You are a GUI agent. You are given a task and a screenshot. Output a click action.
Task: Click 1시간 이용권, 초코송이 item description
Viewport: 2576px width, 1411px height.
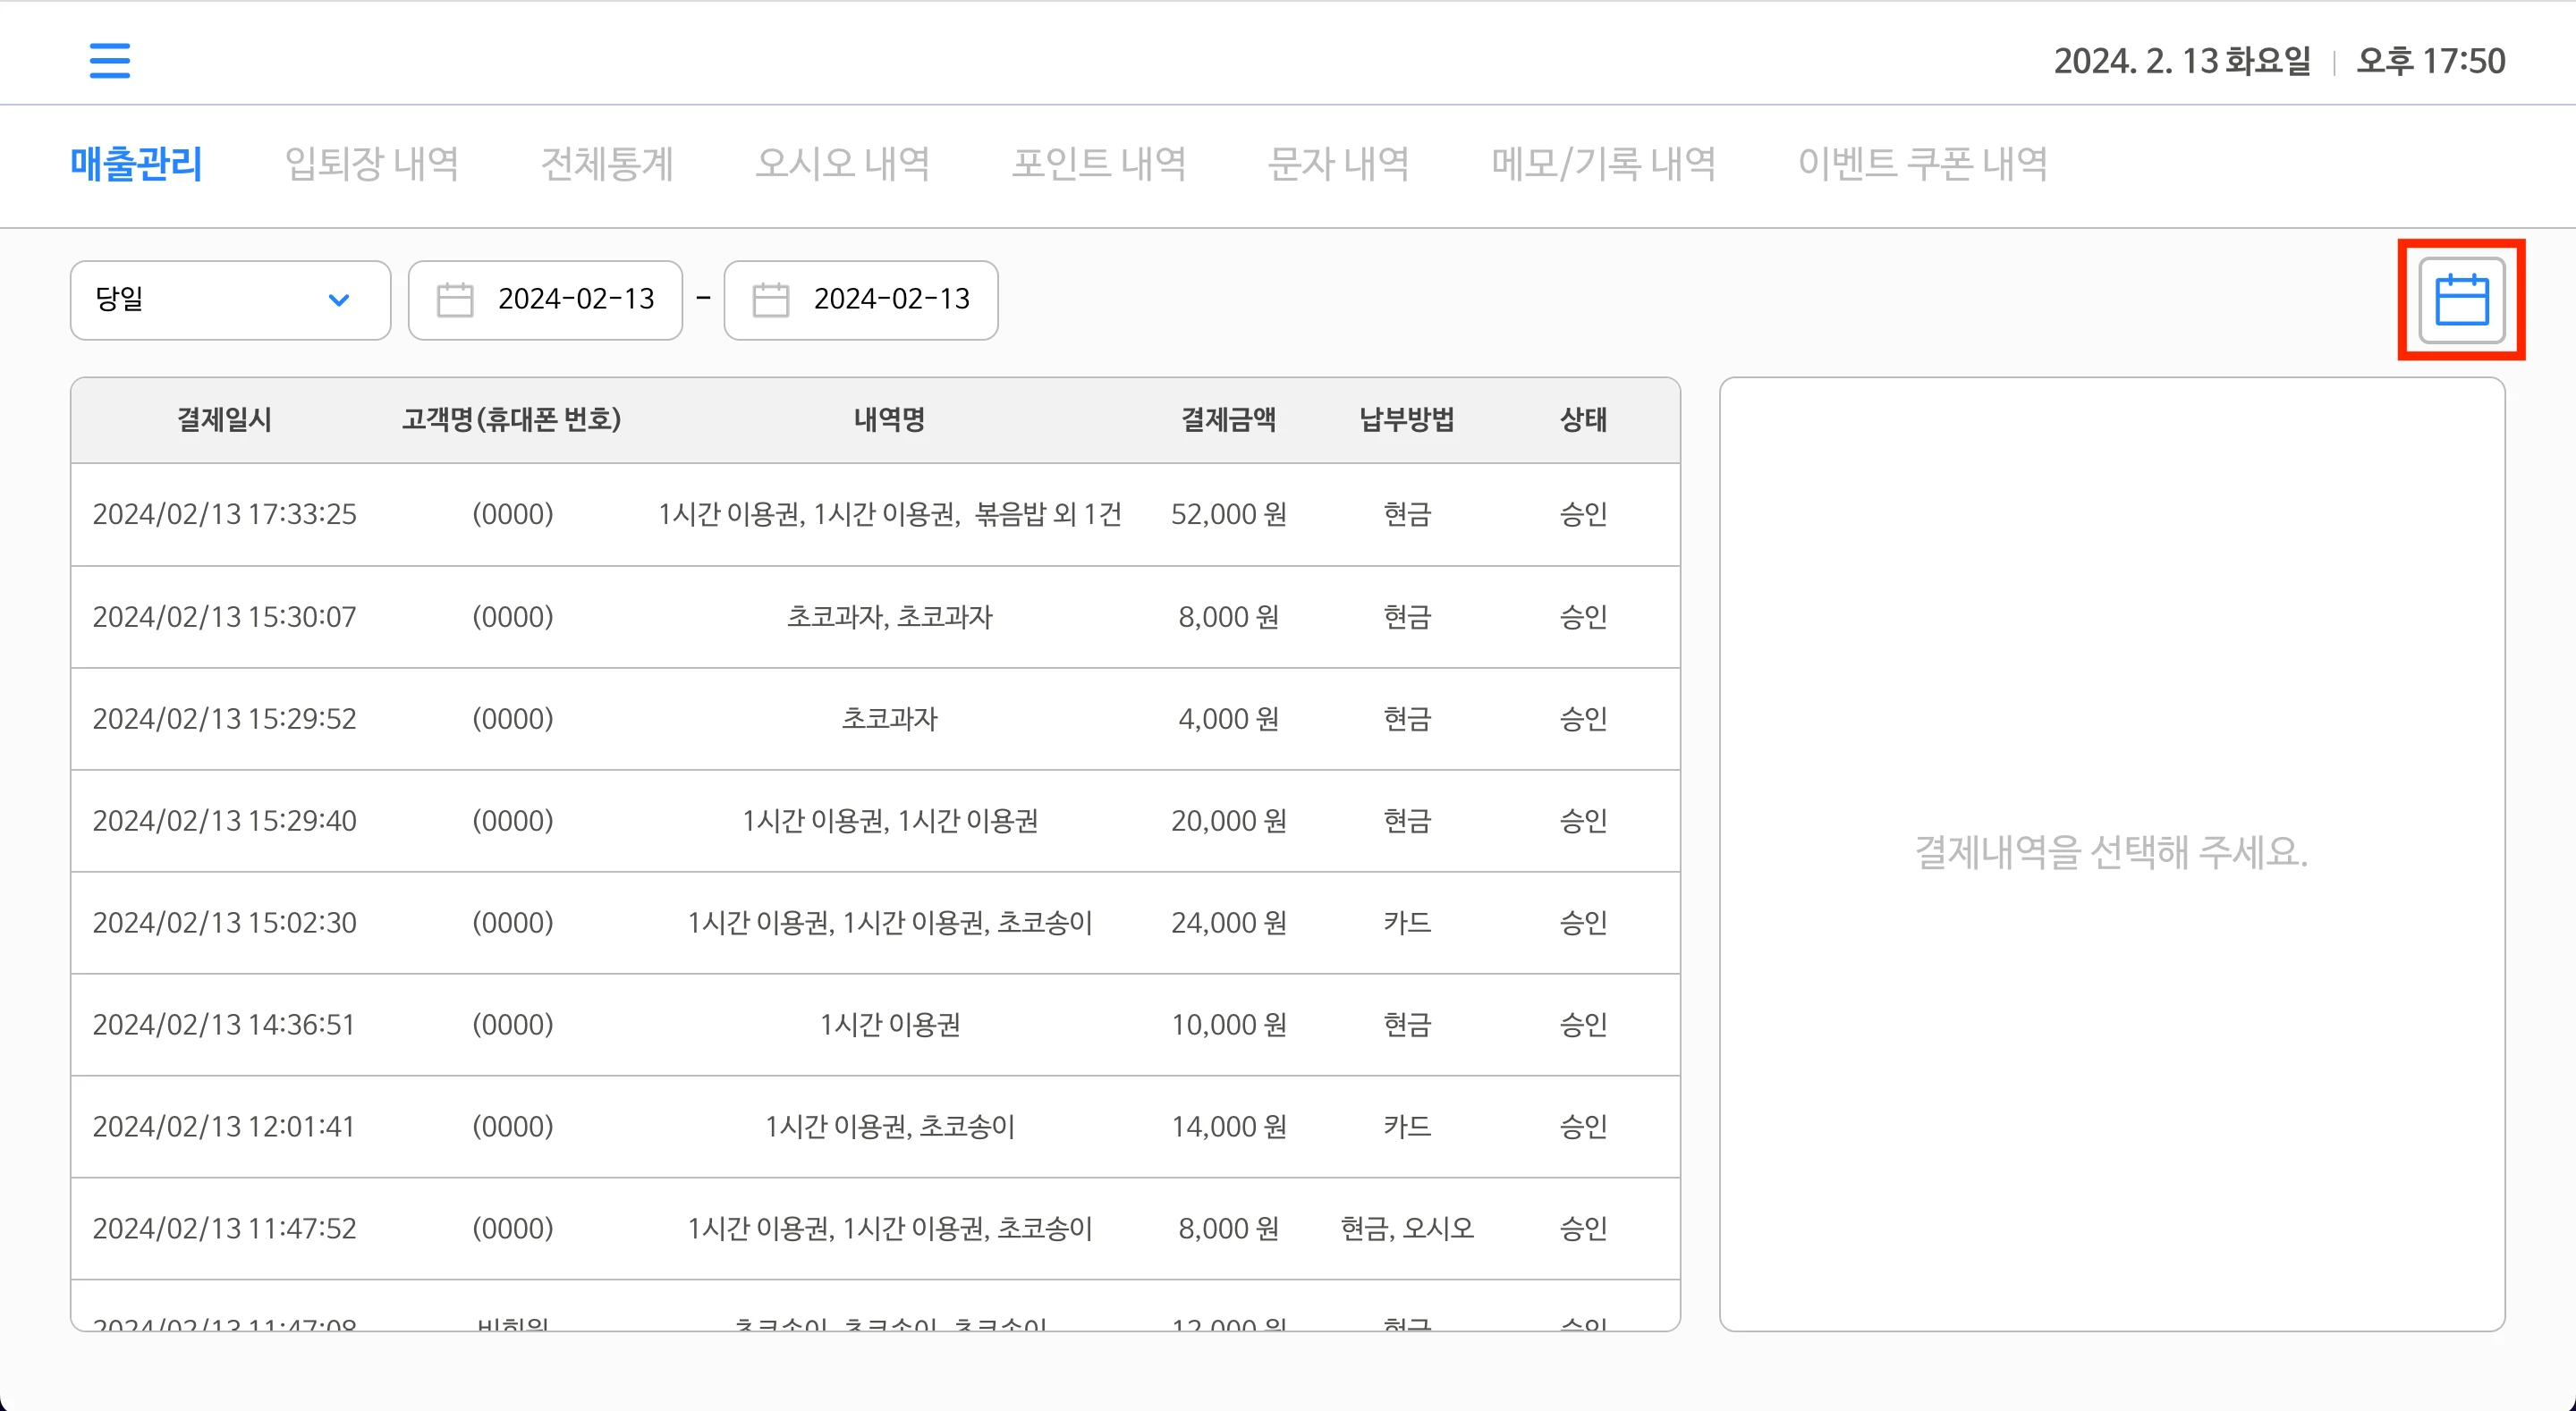(x=890, y=1127)
